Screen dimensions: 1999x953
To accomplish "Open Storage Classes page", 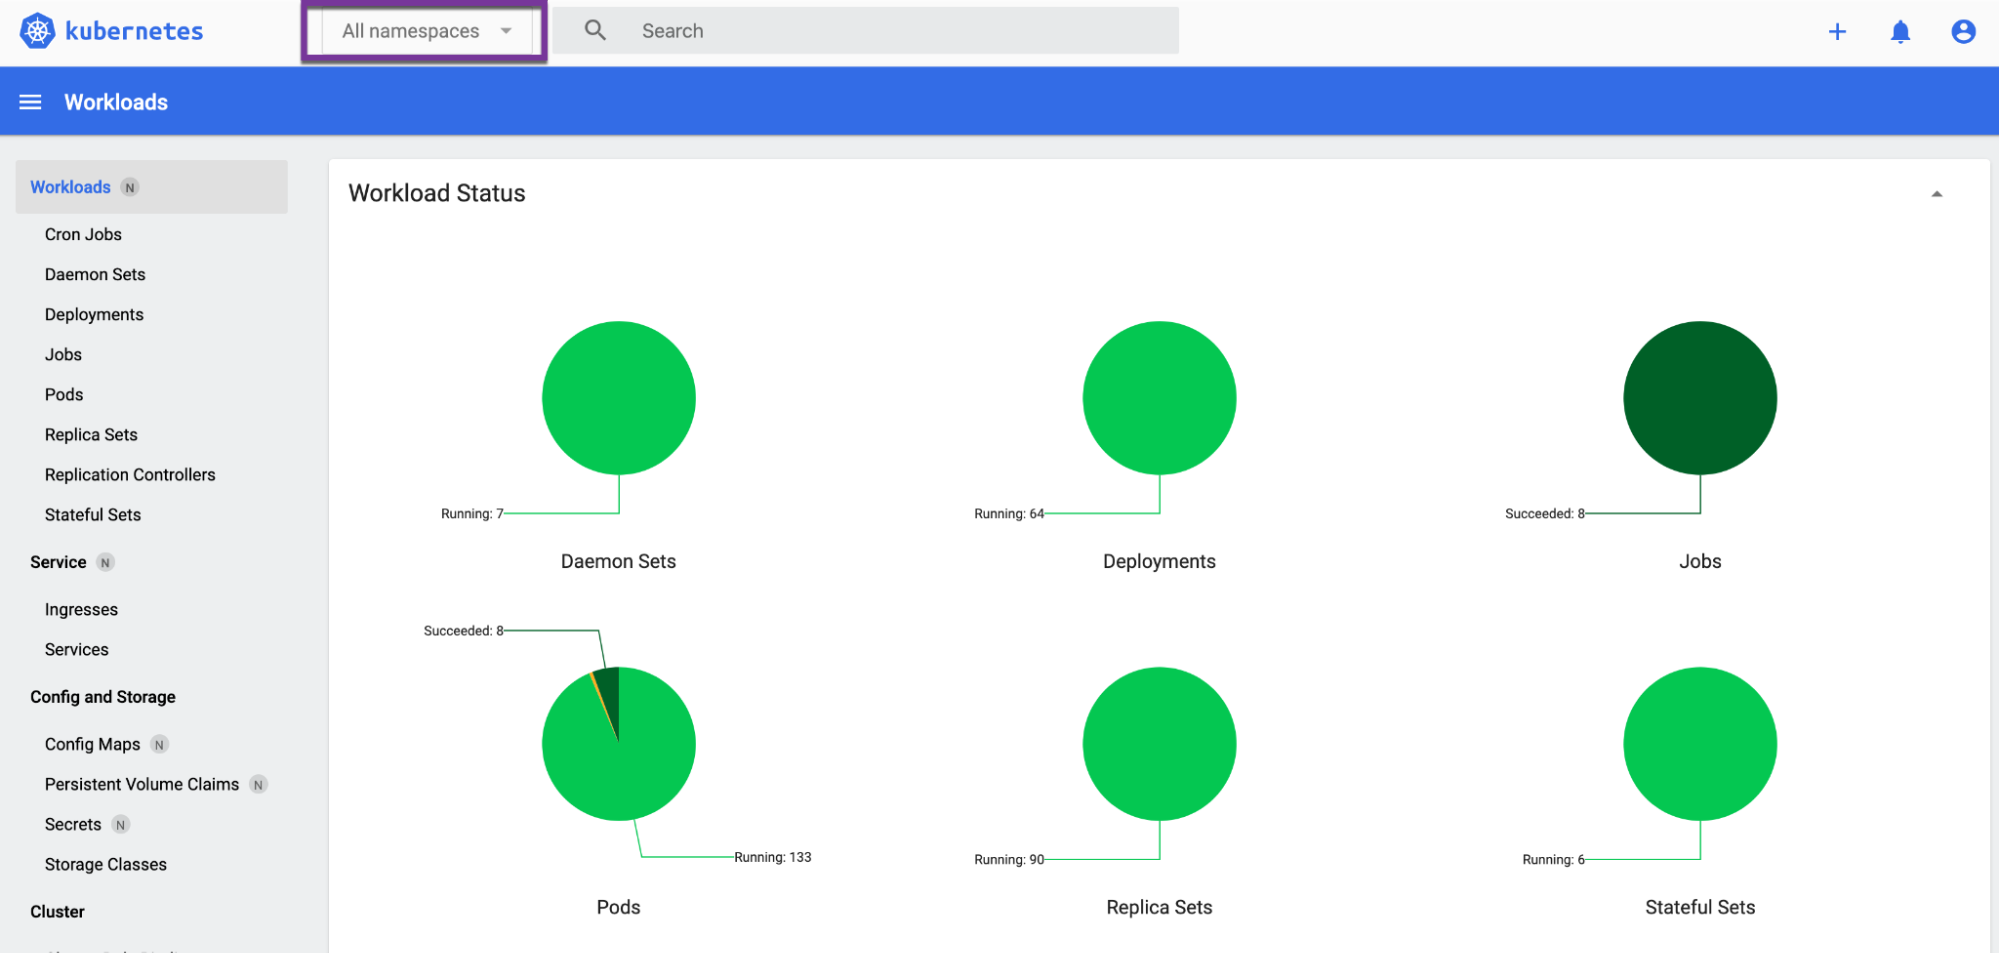I will (106, 864).
